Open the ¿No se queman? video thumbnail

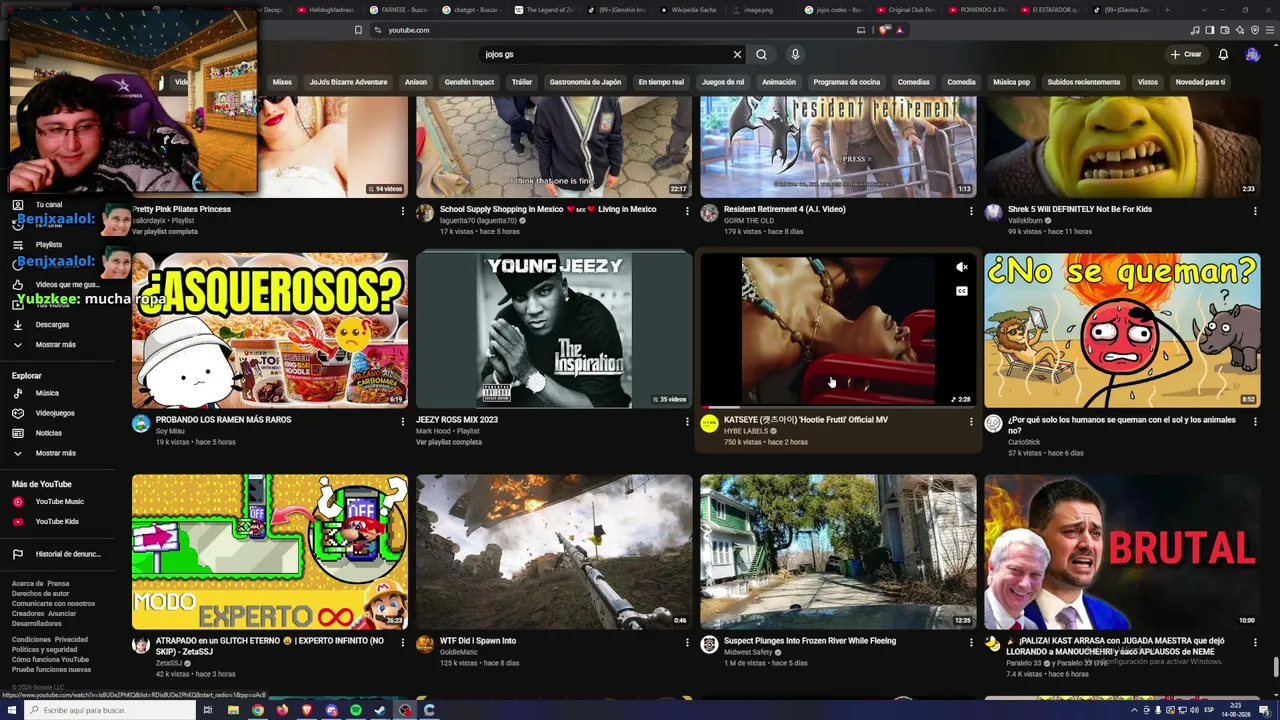tap(1122, 330)
